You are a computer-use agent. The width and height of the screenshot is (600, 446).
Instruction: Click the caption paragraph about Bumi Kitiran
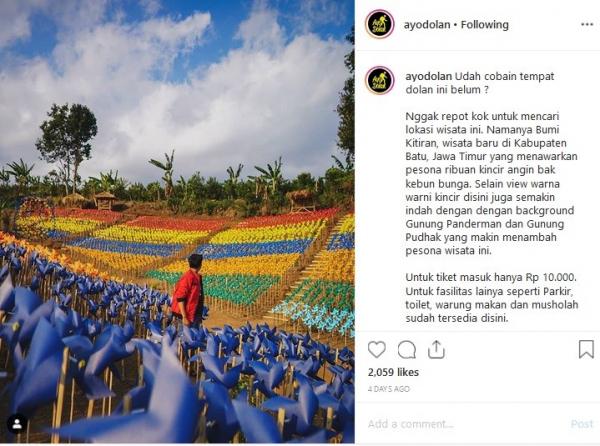point(491,184)
